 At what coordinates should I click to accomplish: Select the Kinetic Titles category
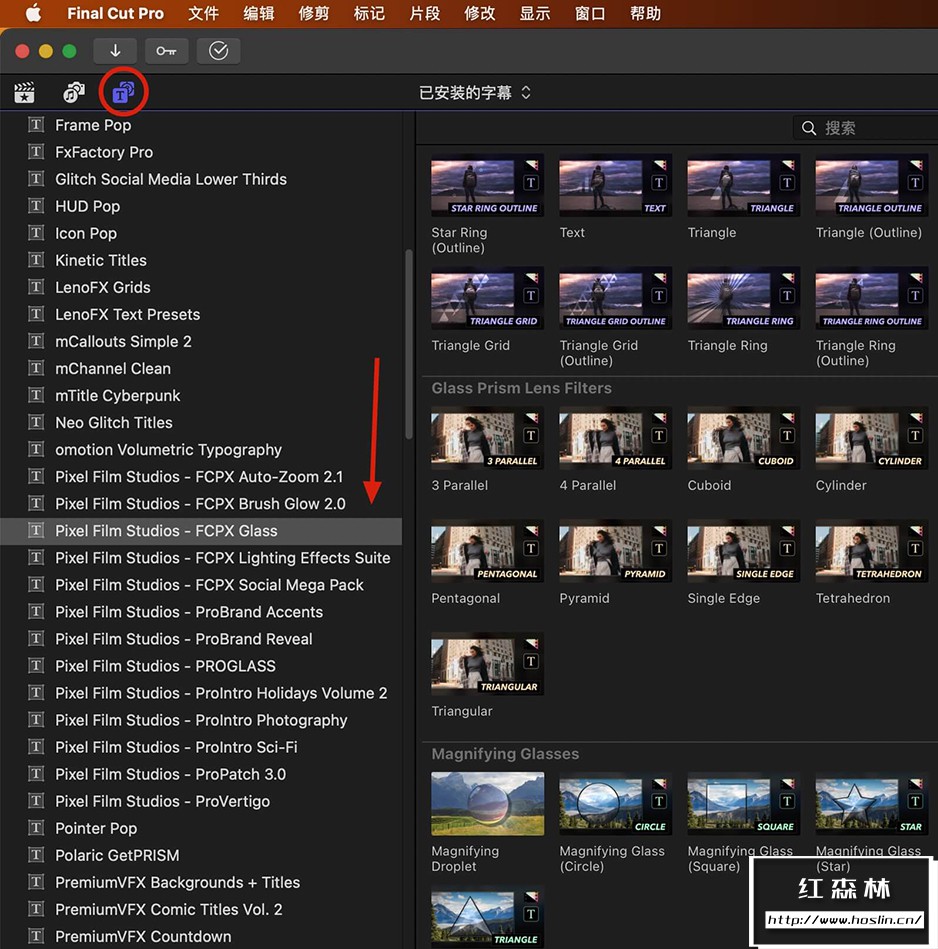pyautogui.click(x=100, y=261)
